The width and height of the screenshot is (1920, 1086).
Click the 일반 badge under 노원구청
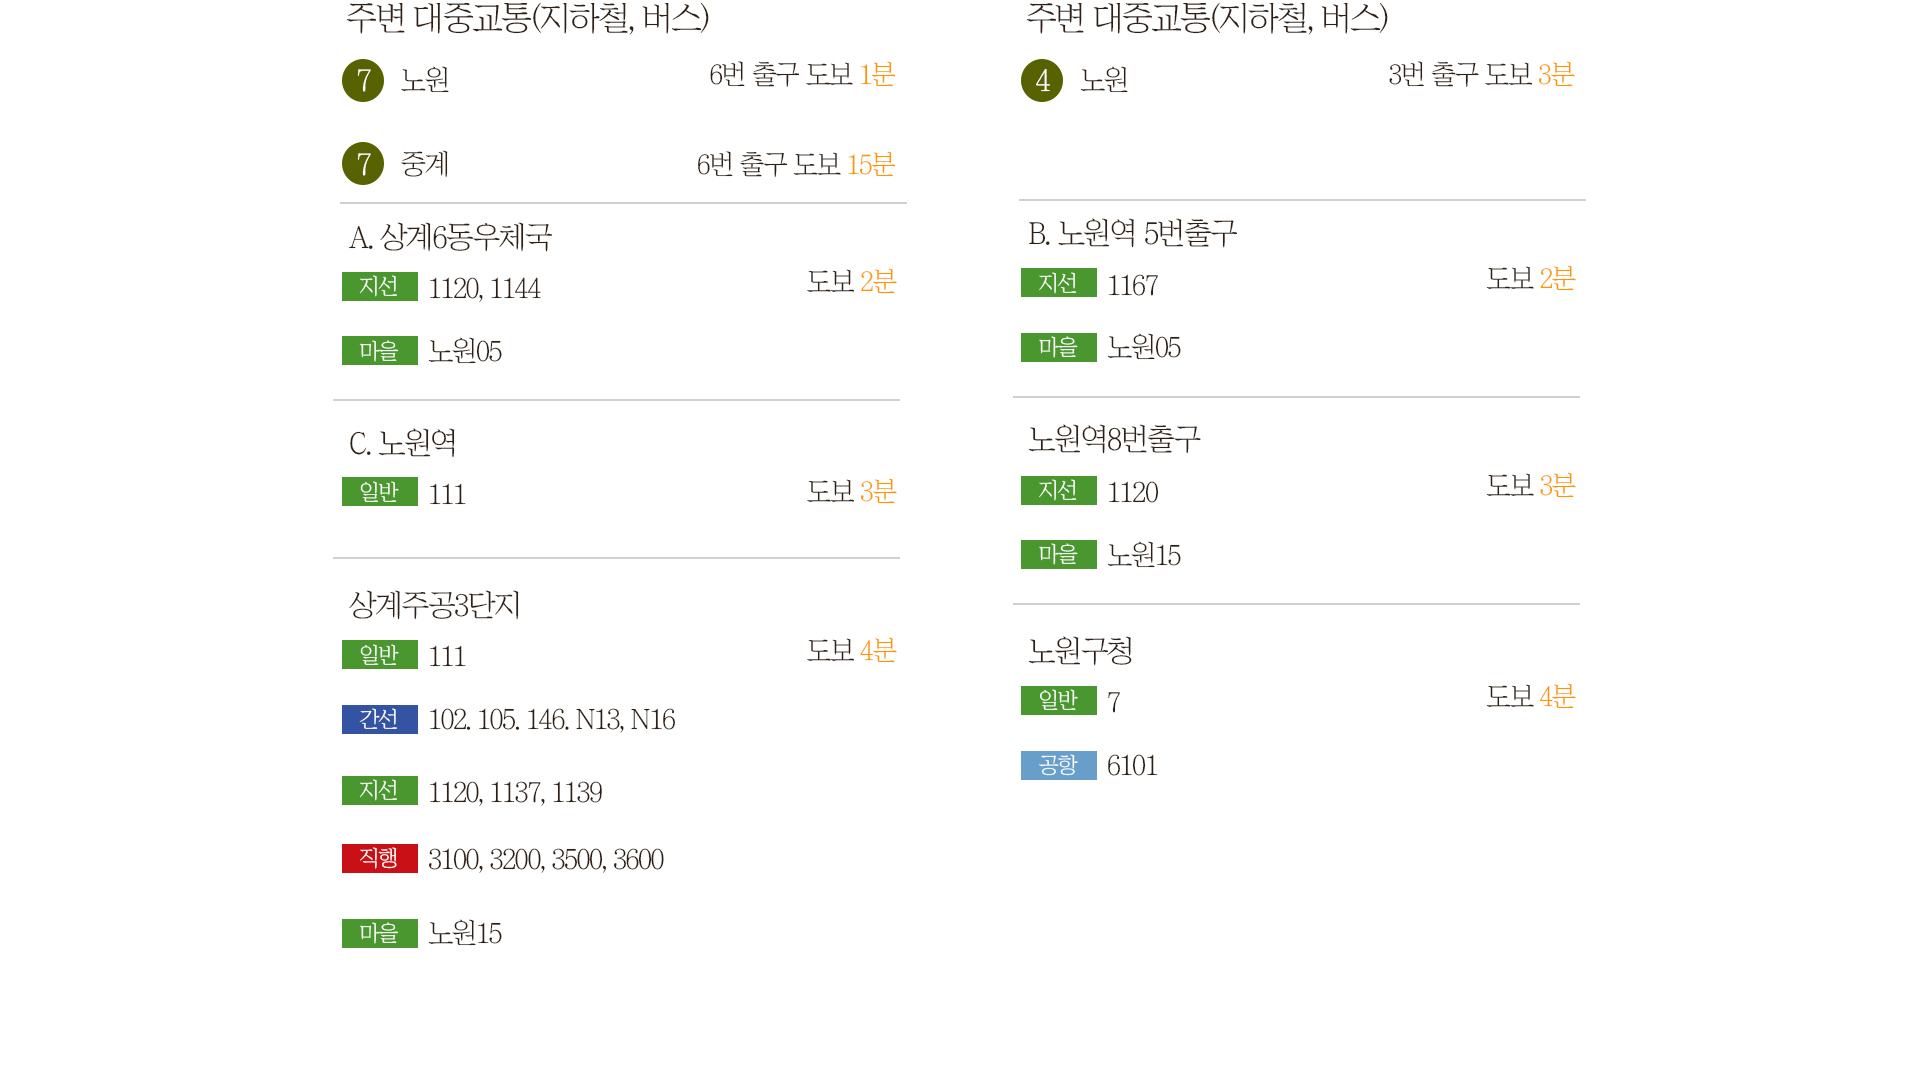(x=1058, y=701)
